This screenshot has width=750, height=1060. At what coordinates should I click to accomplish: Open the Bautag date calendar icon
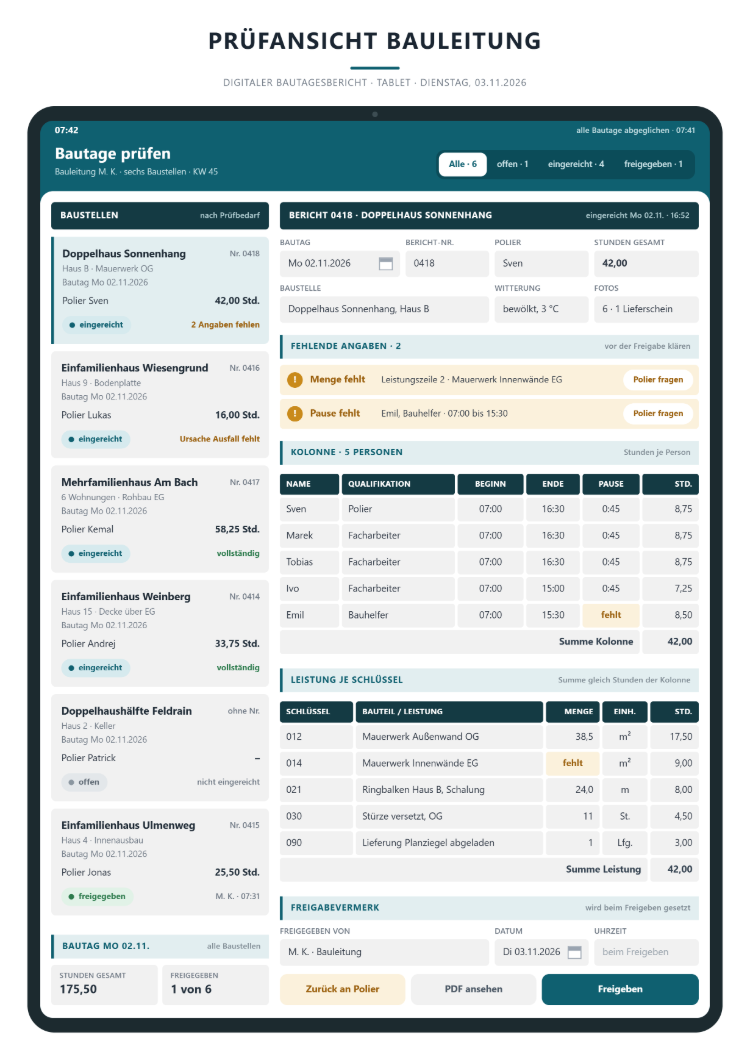(385, 264)
